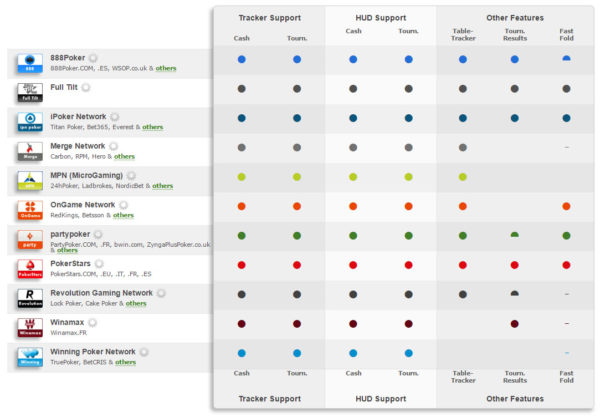600x417 pixels.
Task: Click the OnGame logo icon
Action: pyautogui.click(x=30, y=210)
